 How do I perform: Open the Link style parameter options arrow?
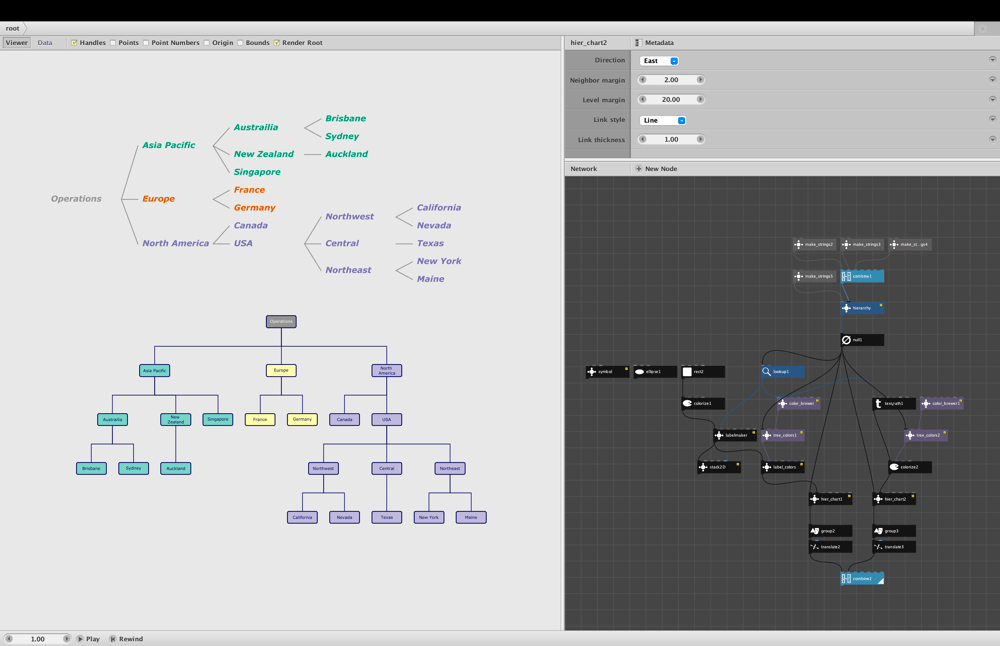(x=992, y=119)
